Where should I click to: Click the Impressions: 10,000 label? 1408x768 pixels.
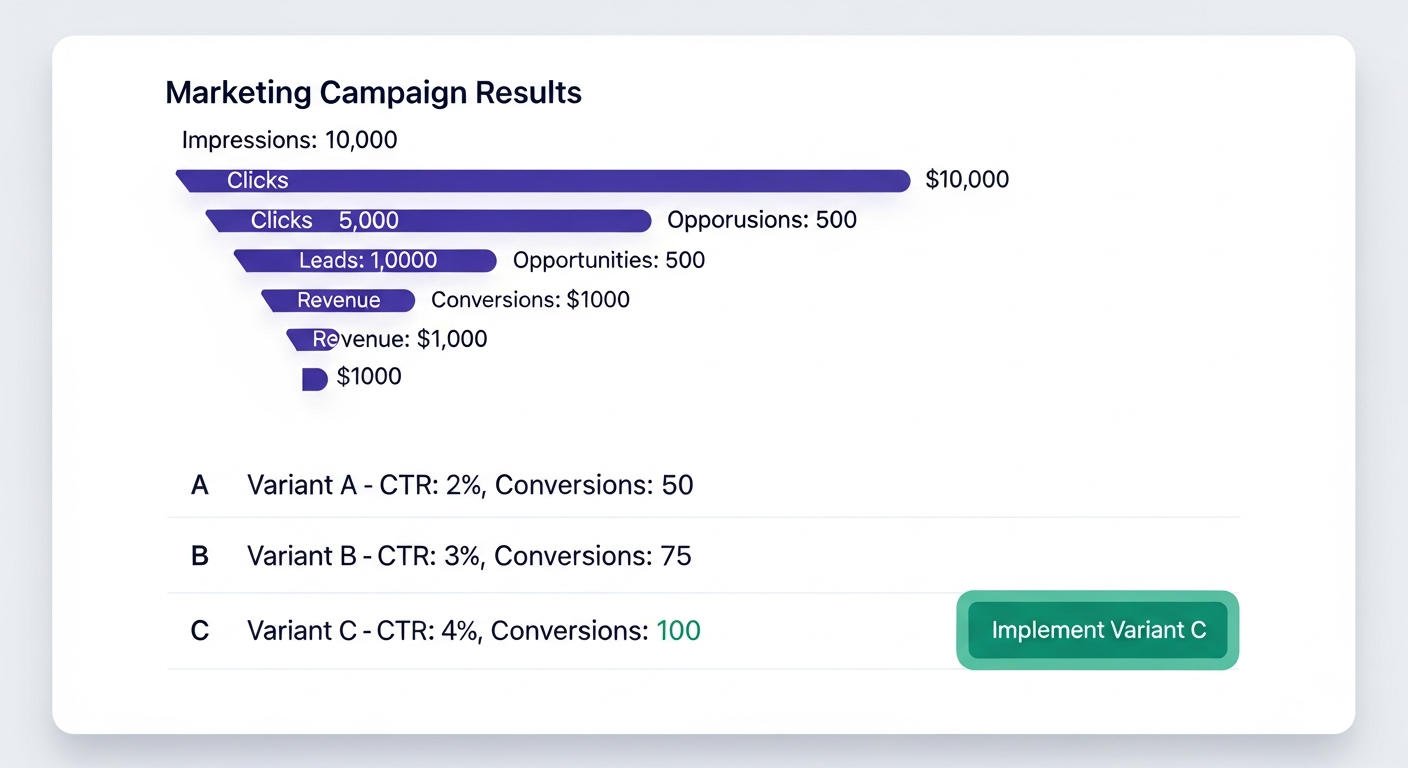point(290,140)
